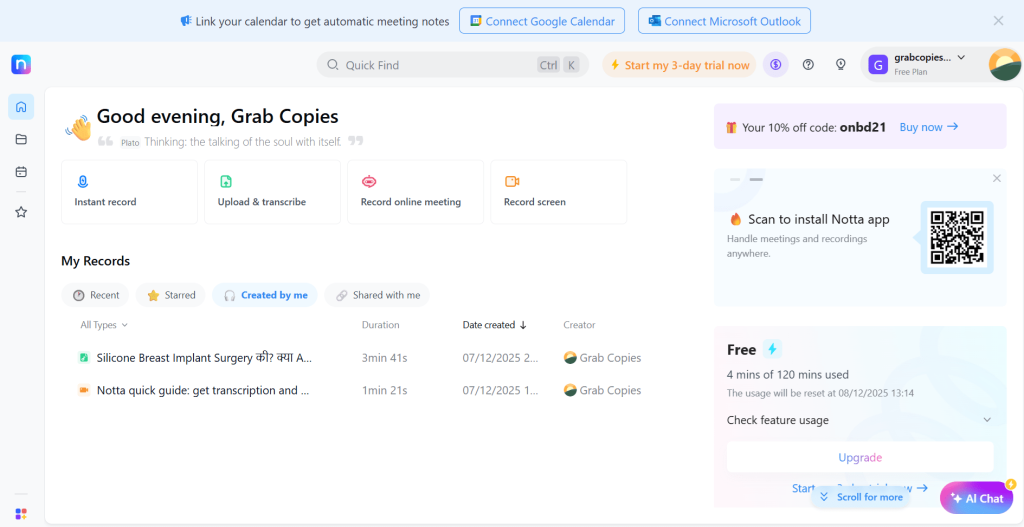The width and height of the screenshot is (1024, 527).
Task: Close the Scan to install Notta card
Action: click(x=997, y=178)
